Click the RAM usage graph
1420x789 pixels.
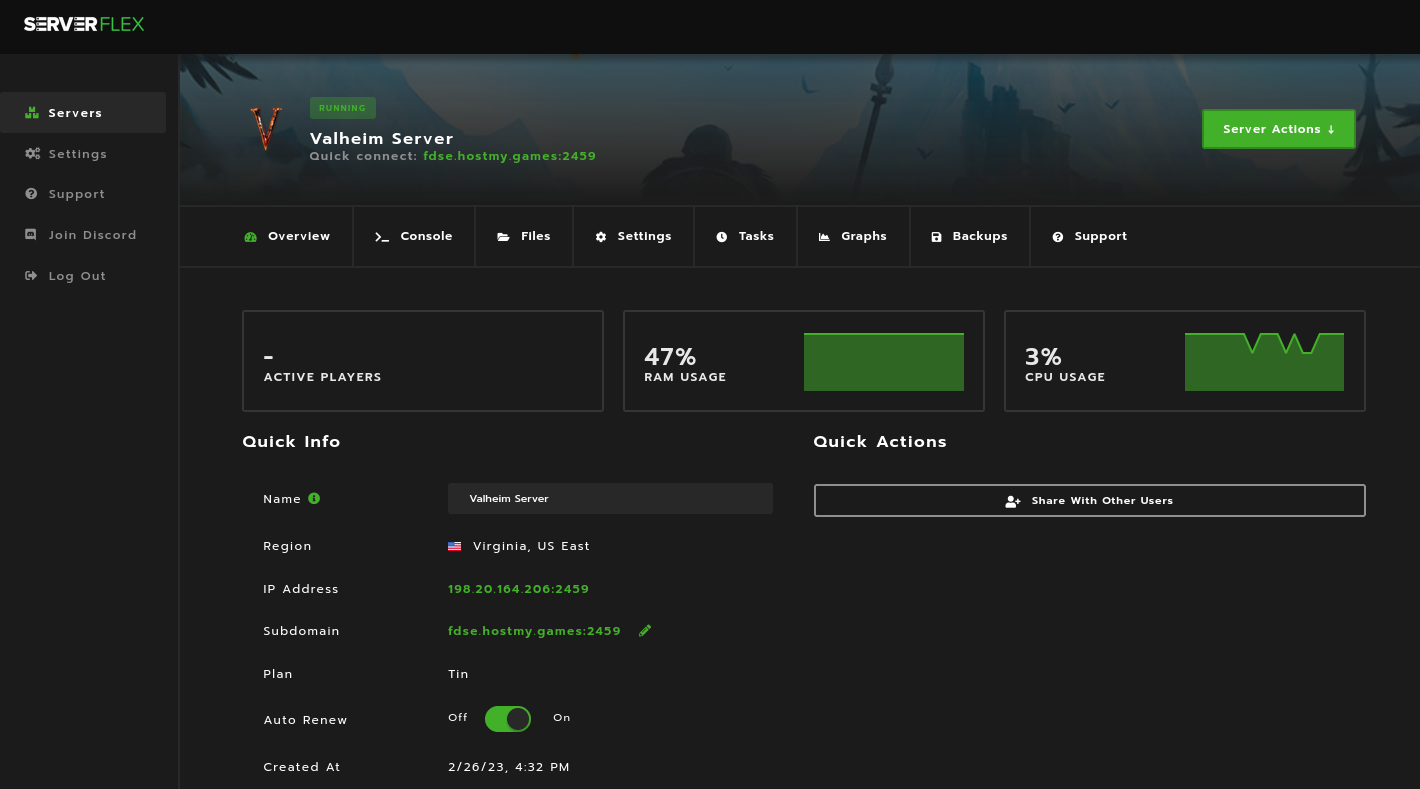click(x=884, y=362)
